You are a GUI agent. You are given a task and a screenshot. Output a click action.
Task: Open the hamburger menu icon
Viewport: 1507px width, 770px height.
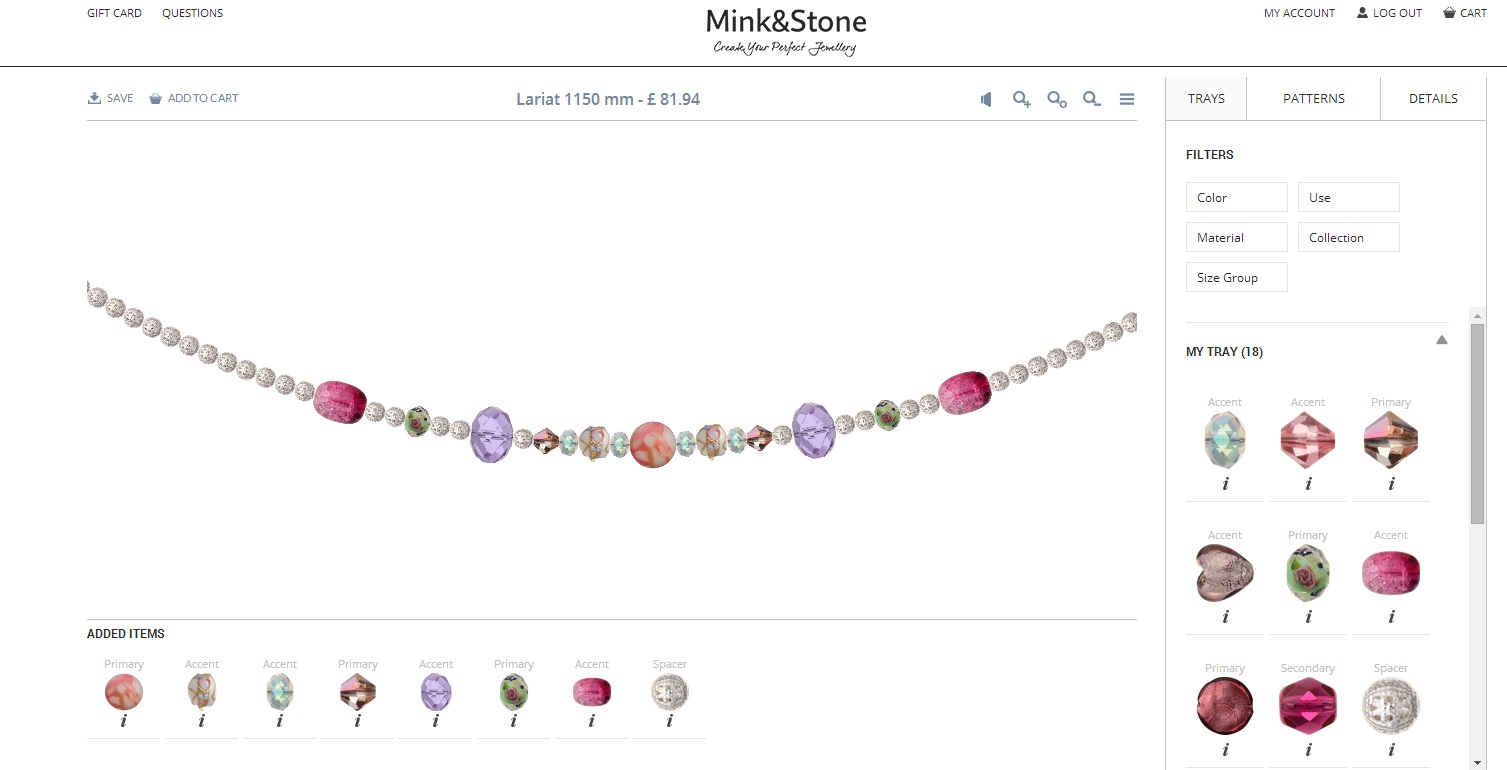click(x=1127, y=99)
